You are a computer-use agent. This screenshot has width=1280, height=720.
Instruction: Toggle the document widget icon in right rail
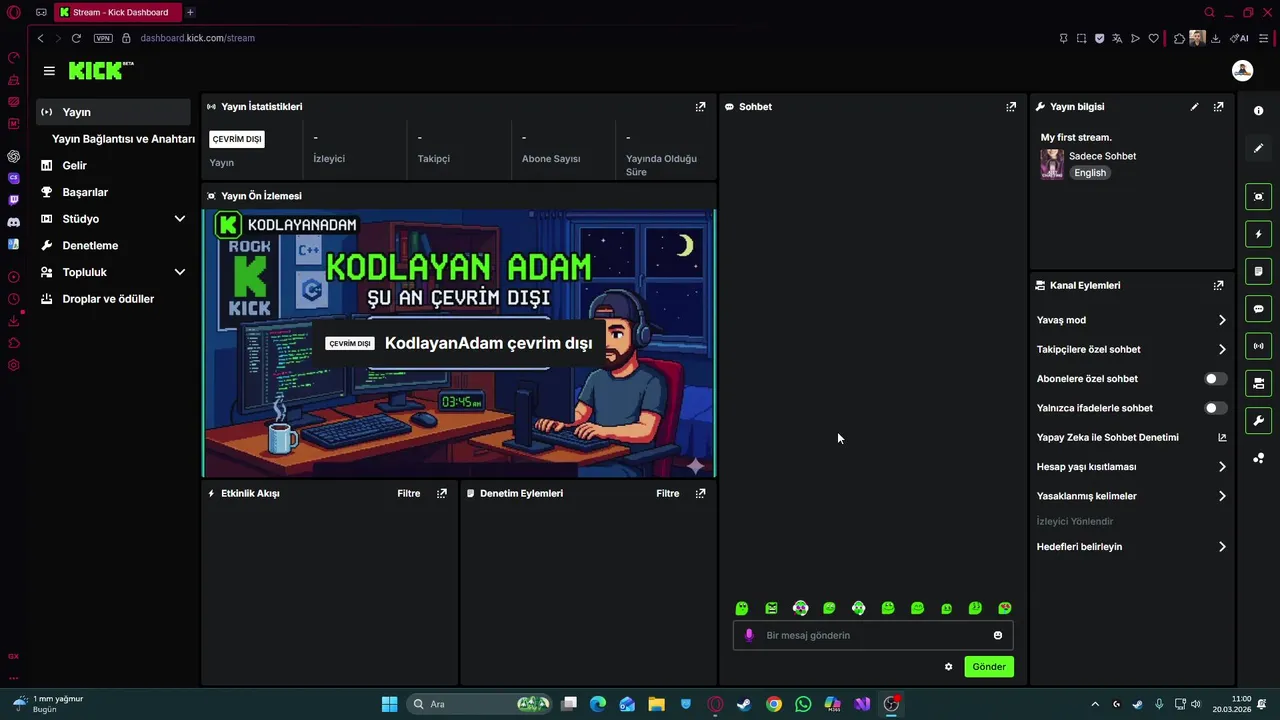click(x=1258, y=271)
